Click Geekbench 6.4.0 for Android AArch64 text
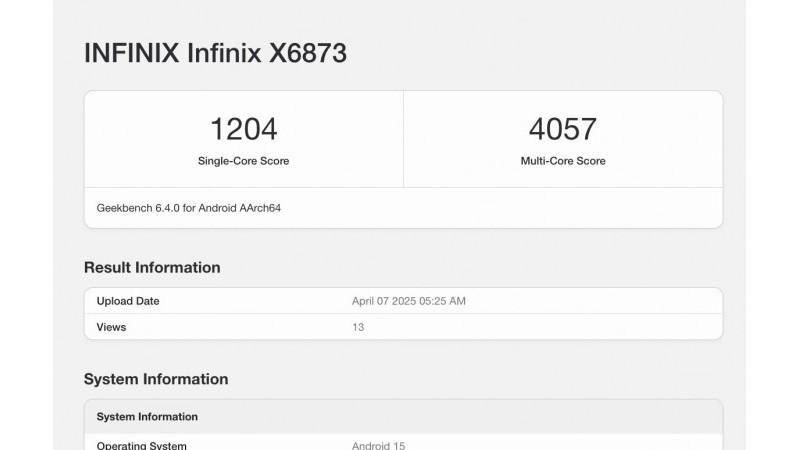 [189, 208]
